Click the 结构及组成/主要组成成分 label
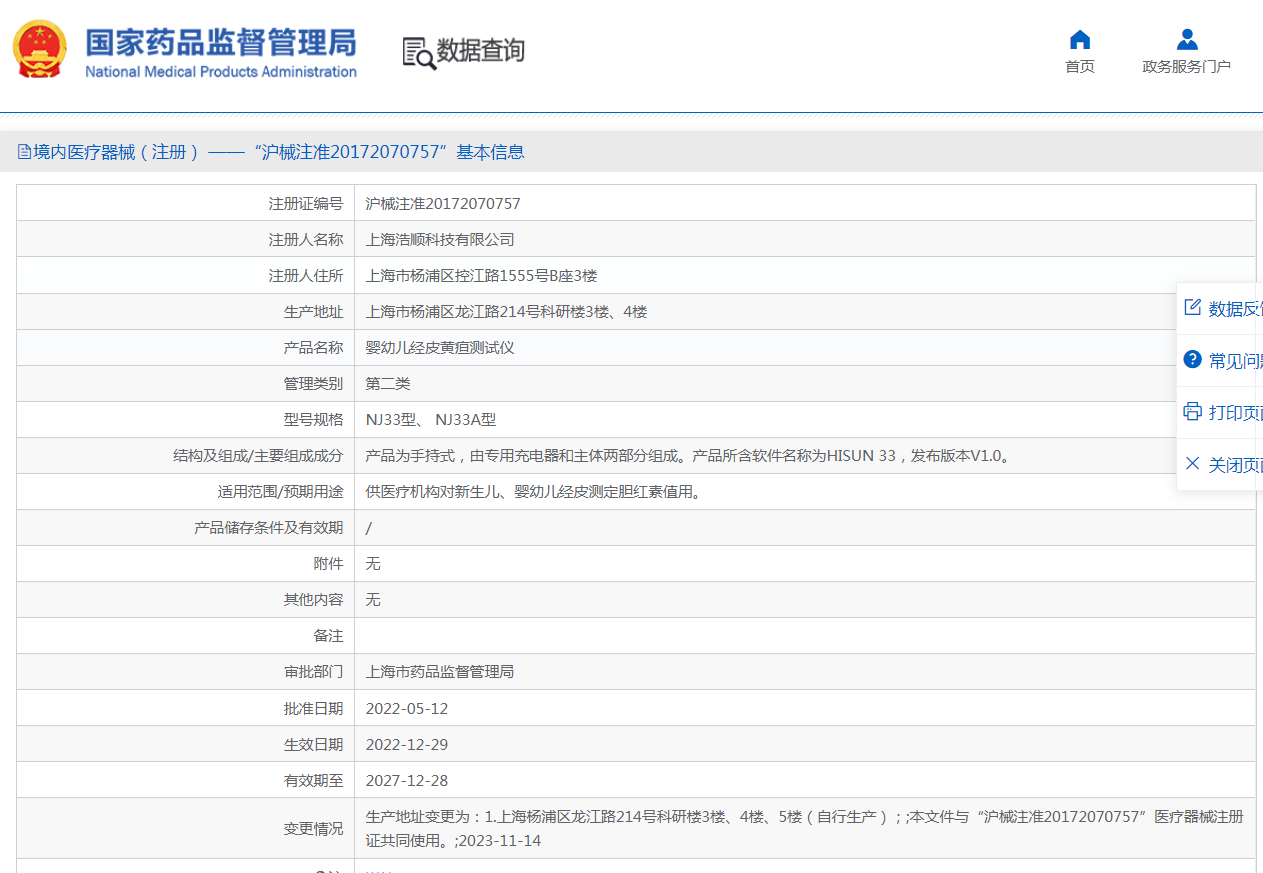 click(258, 455)
